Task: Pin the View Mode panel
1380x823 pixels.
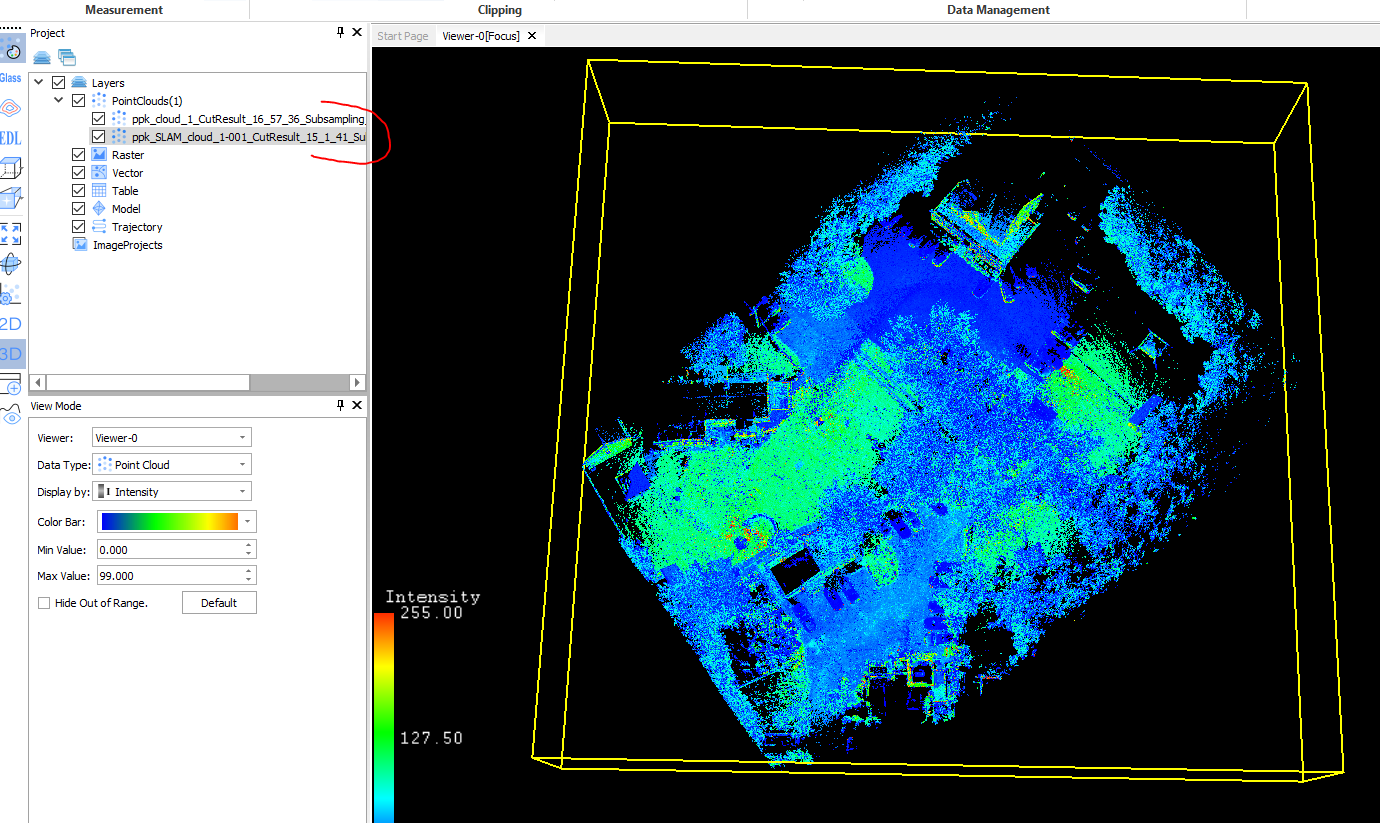Action: pos(340,405)
